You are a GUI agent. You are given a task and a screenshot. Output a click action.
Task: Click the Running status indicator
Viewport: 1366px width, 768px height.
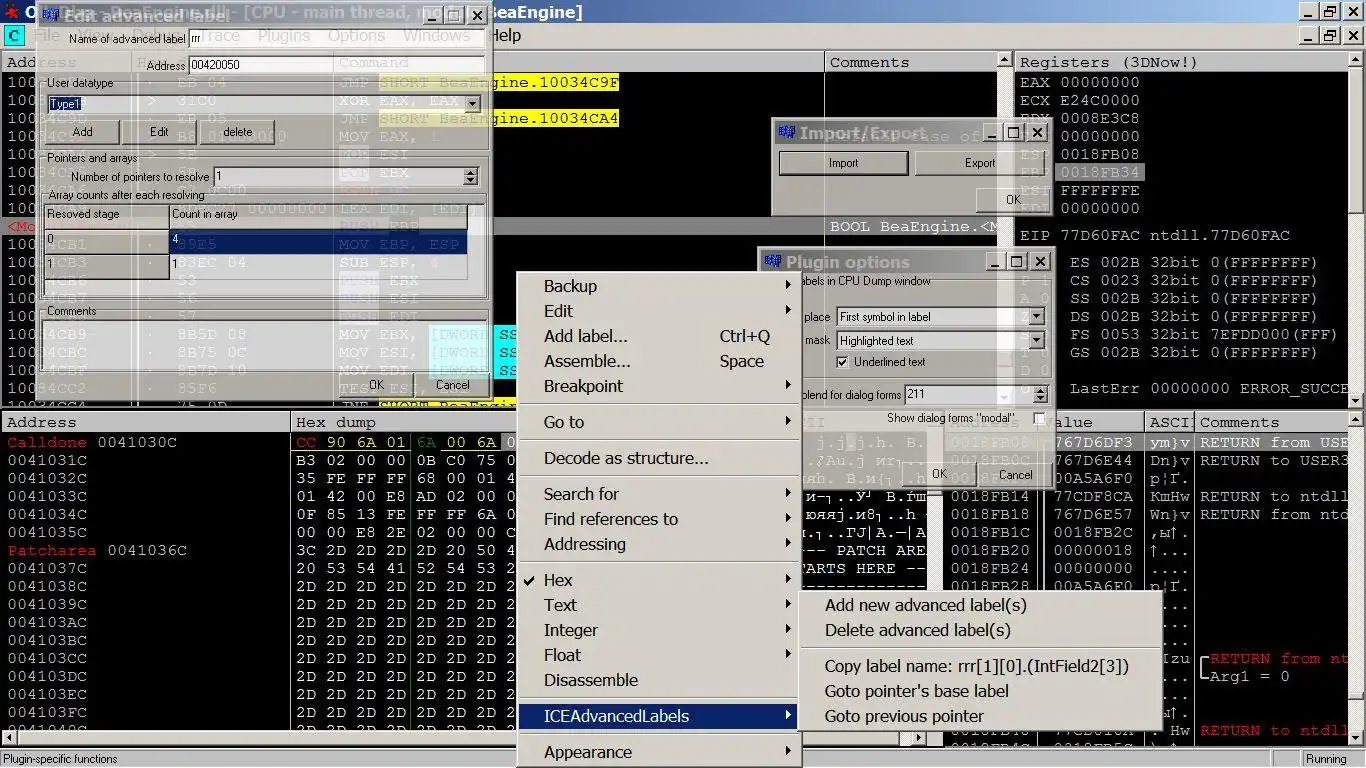(1326, 759)
